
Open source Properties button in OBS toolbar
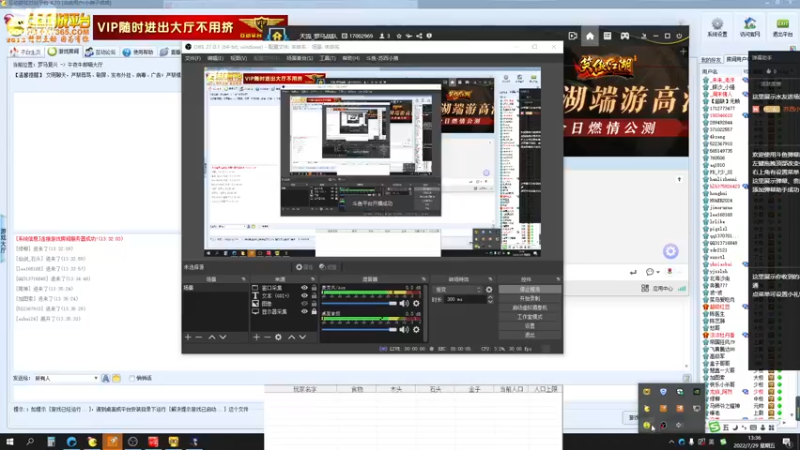pos(305,267)
